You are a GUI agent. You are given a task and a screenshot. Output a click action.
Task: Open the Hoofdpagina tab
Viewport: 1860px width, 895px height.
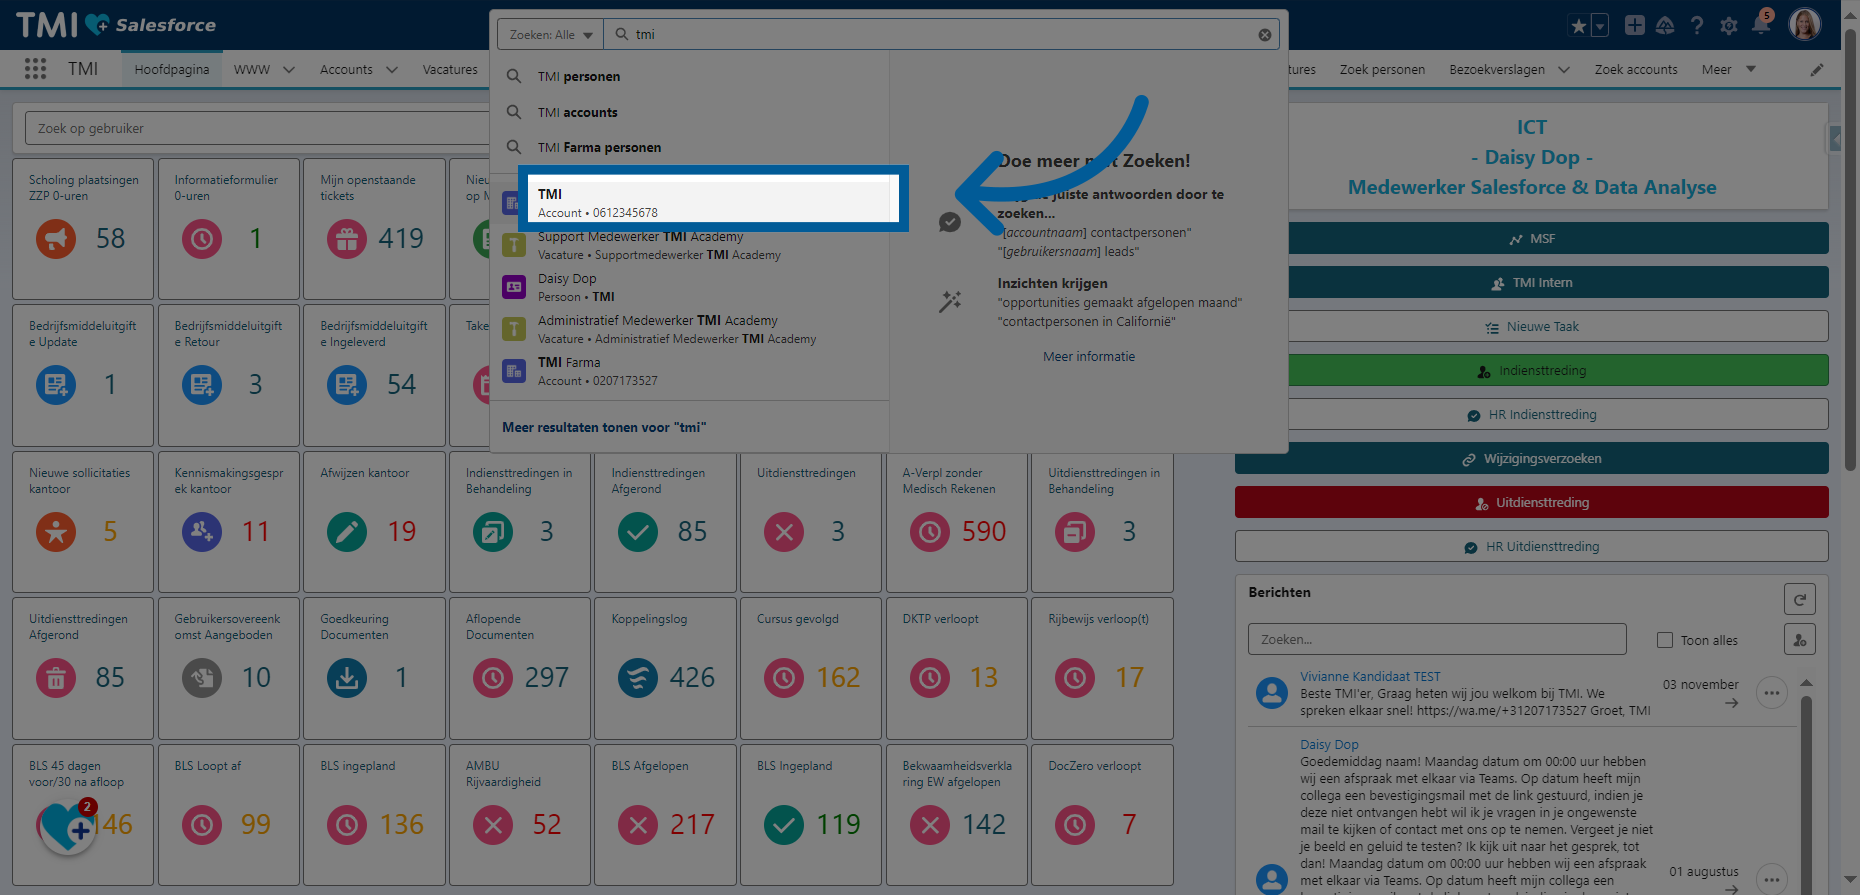pos(172,69)
